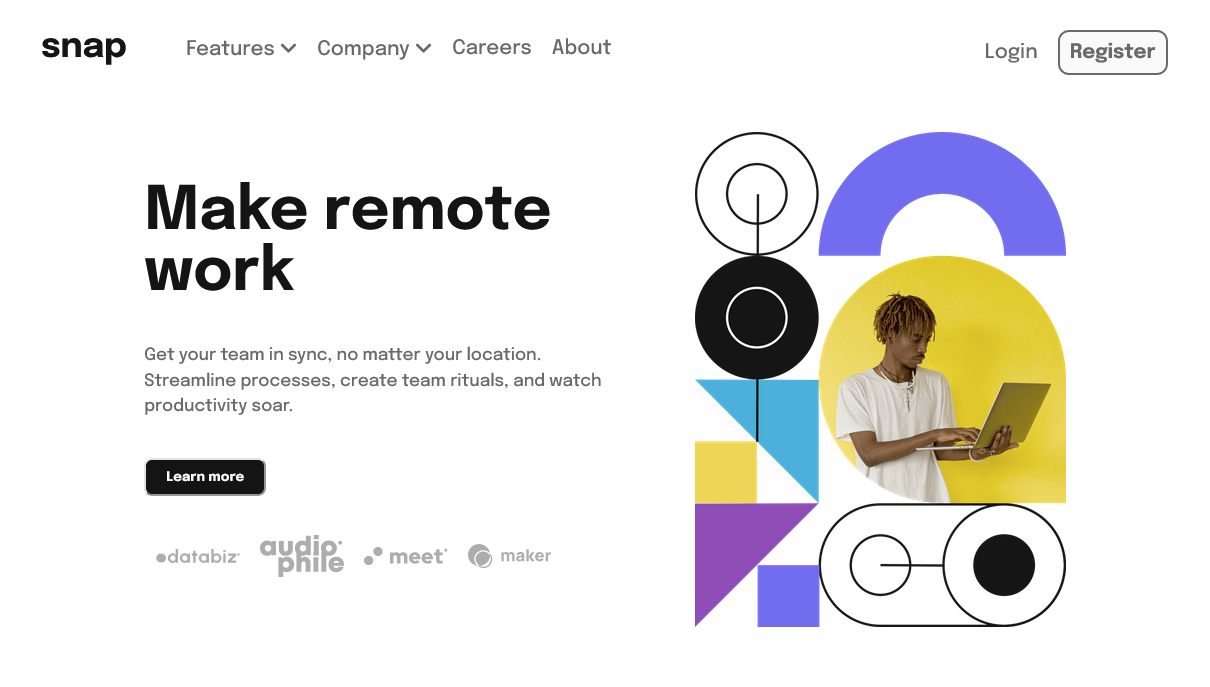Select the meet client logo
This screenshot has height=687, width=1210.
click(x=406, y=556)
